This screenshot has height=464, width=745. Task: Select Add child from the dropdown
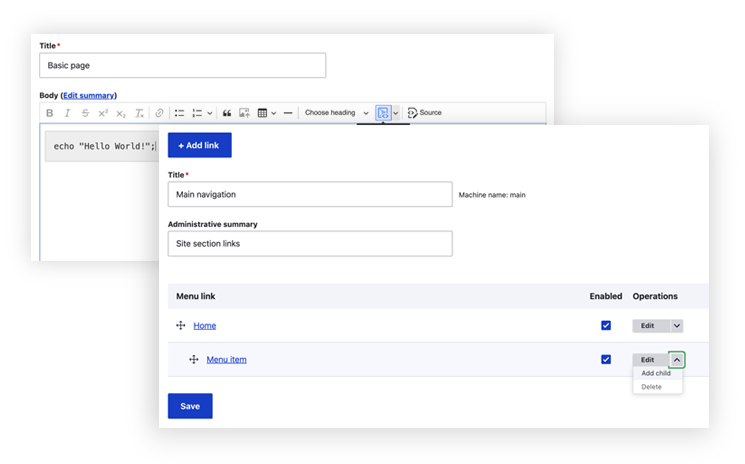coord(656,373)
